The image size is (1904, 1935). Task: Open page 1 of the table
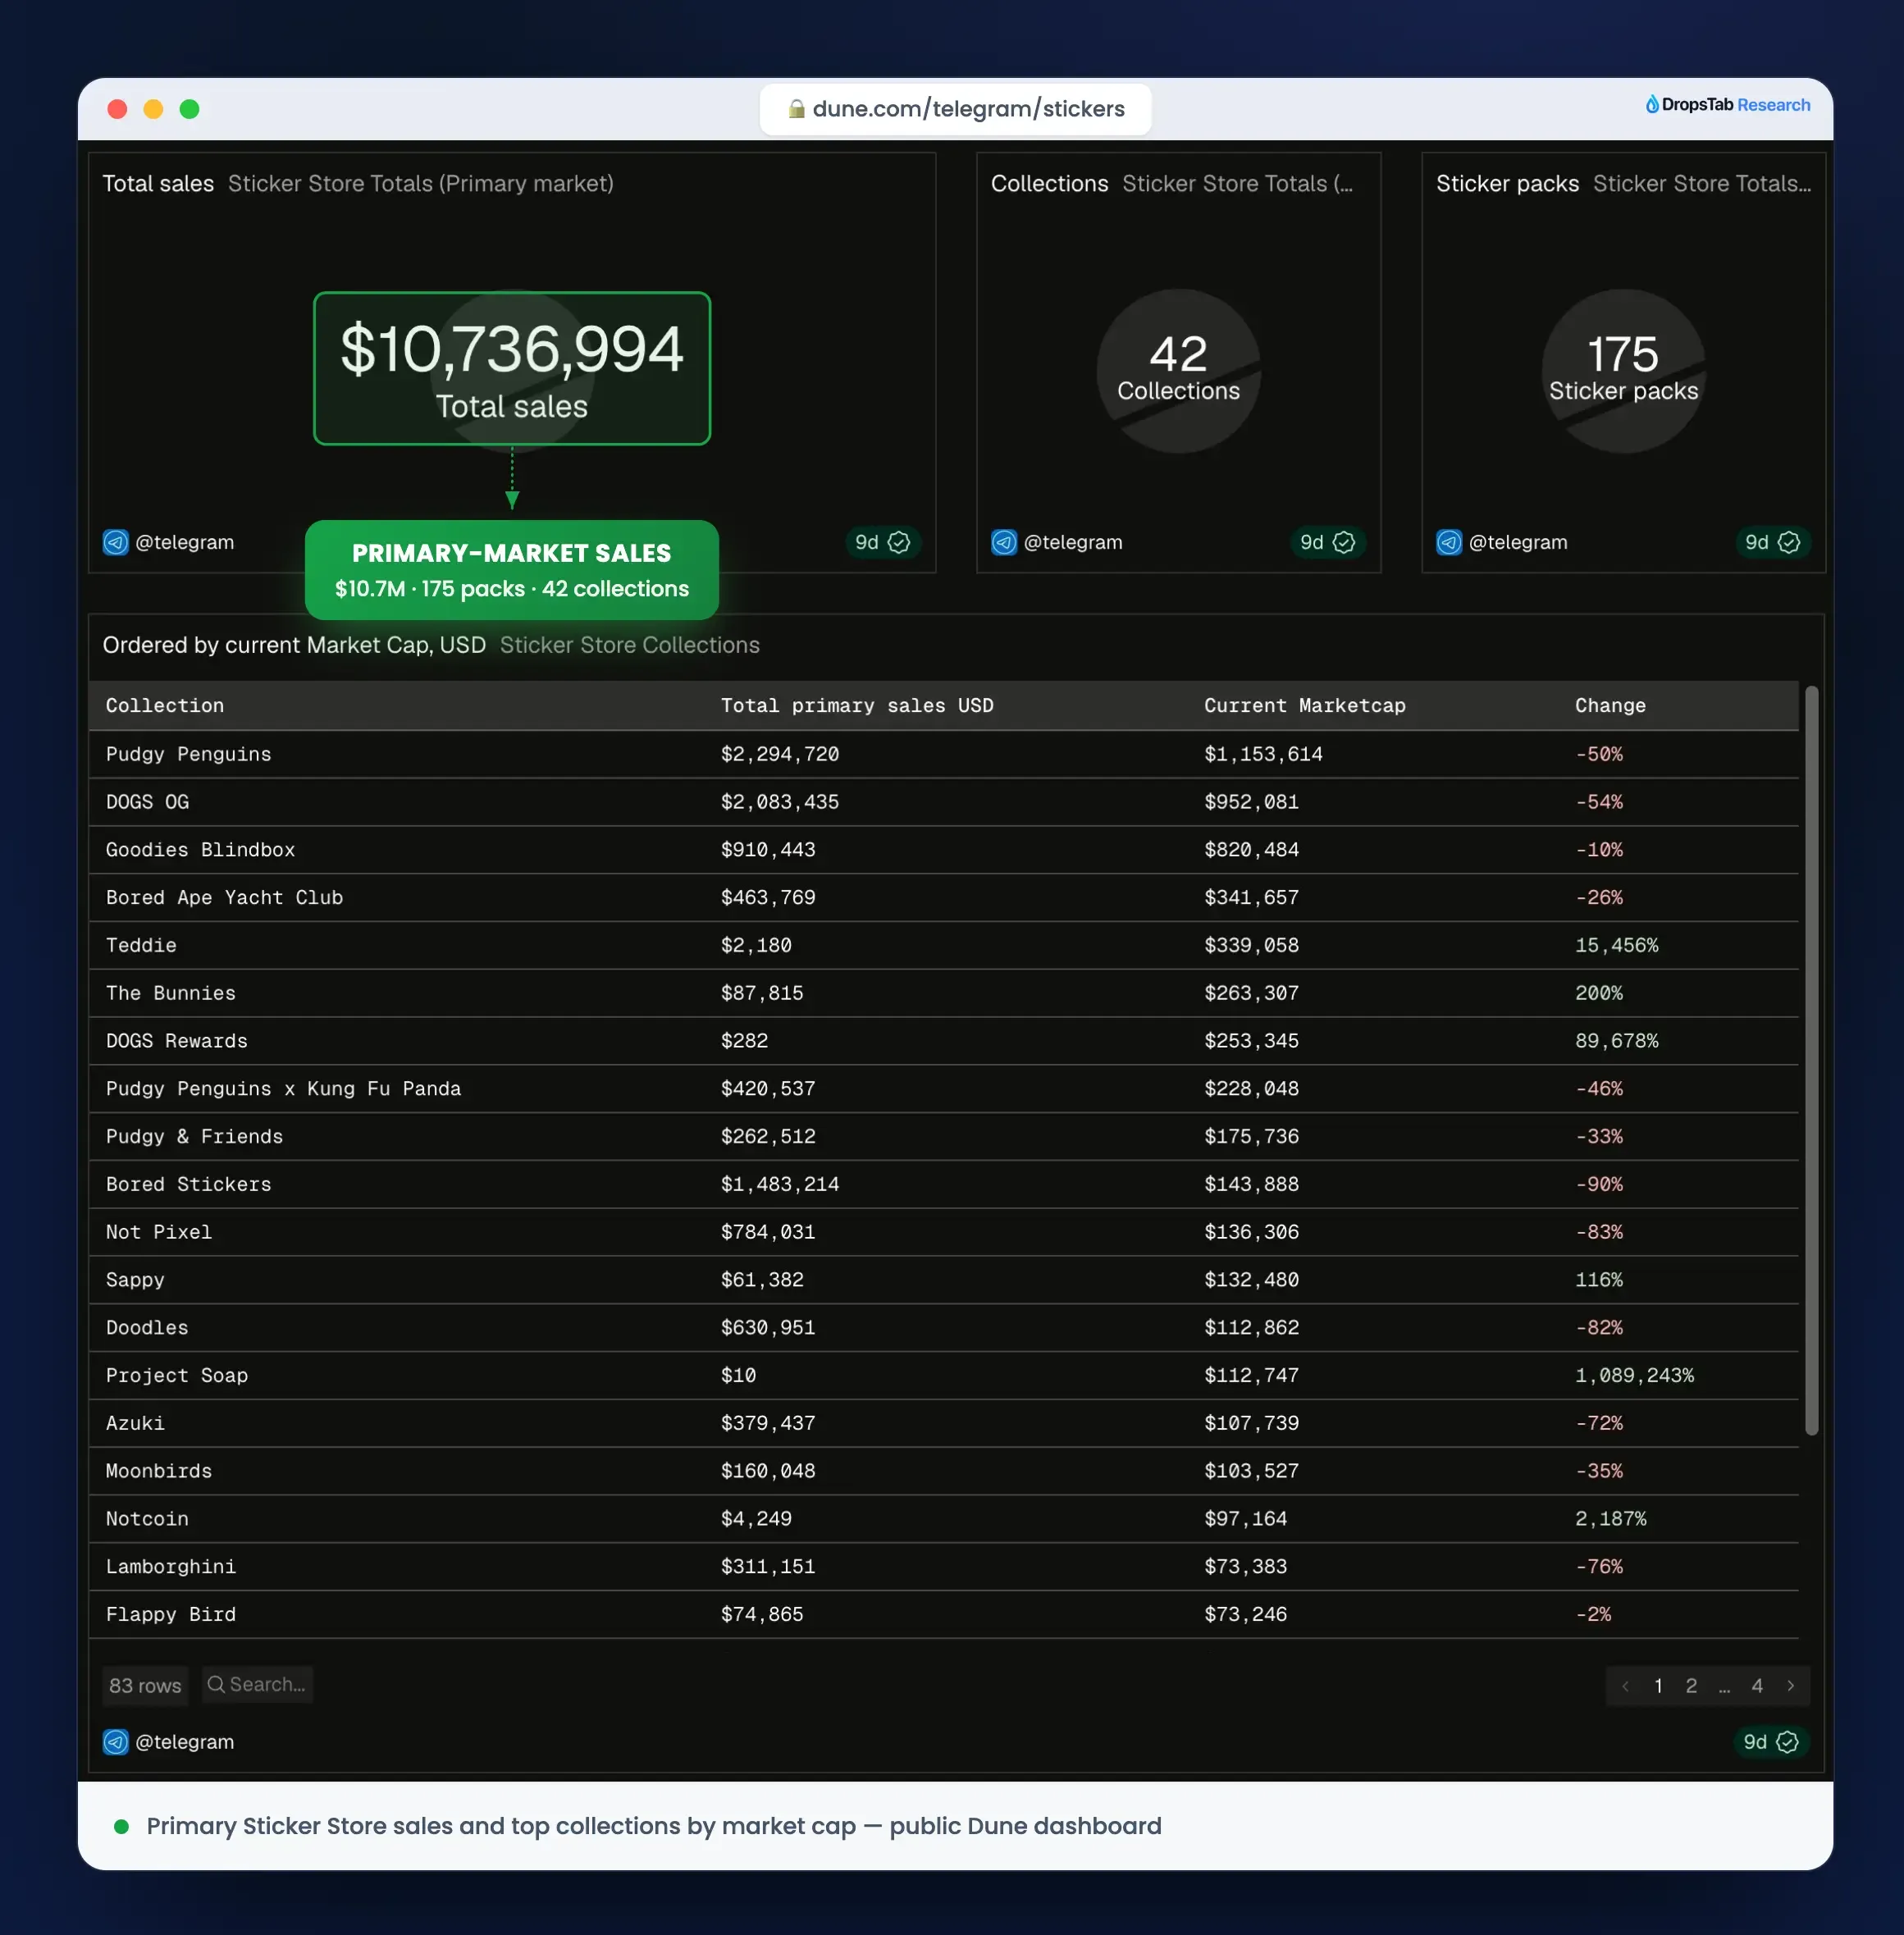1658,1686
